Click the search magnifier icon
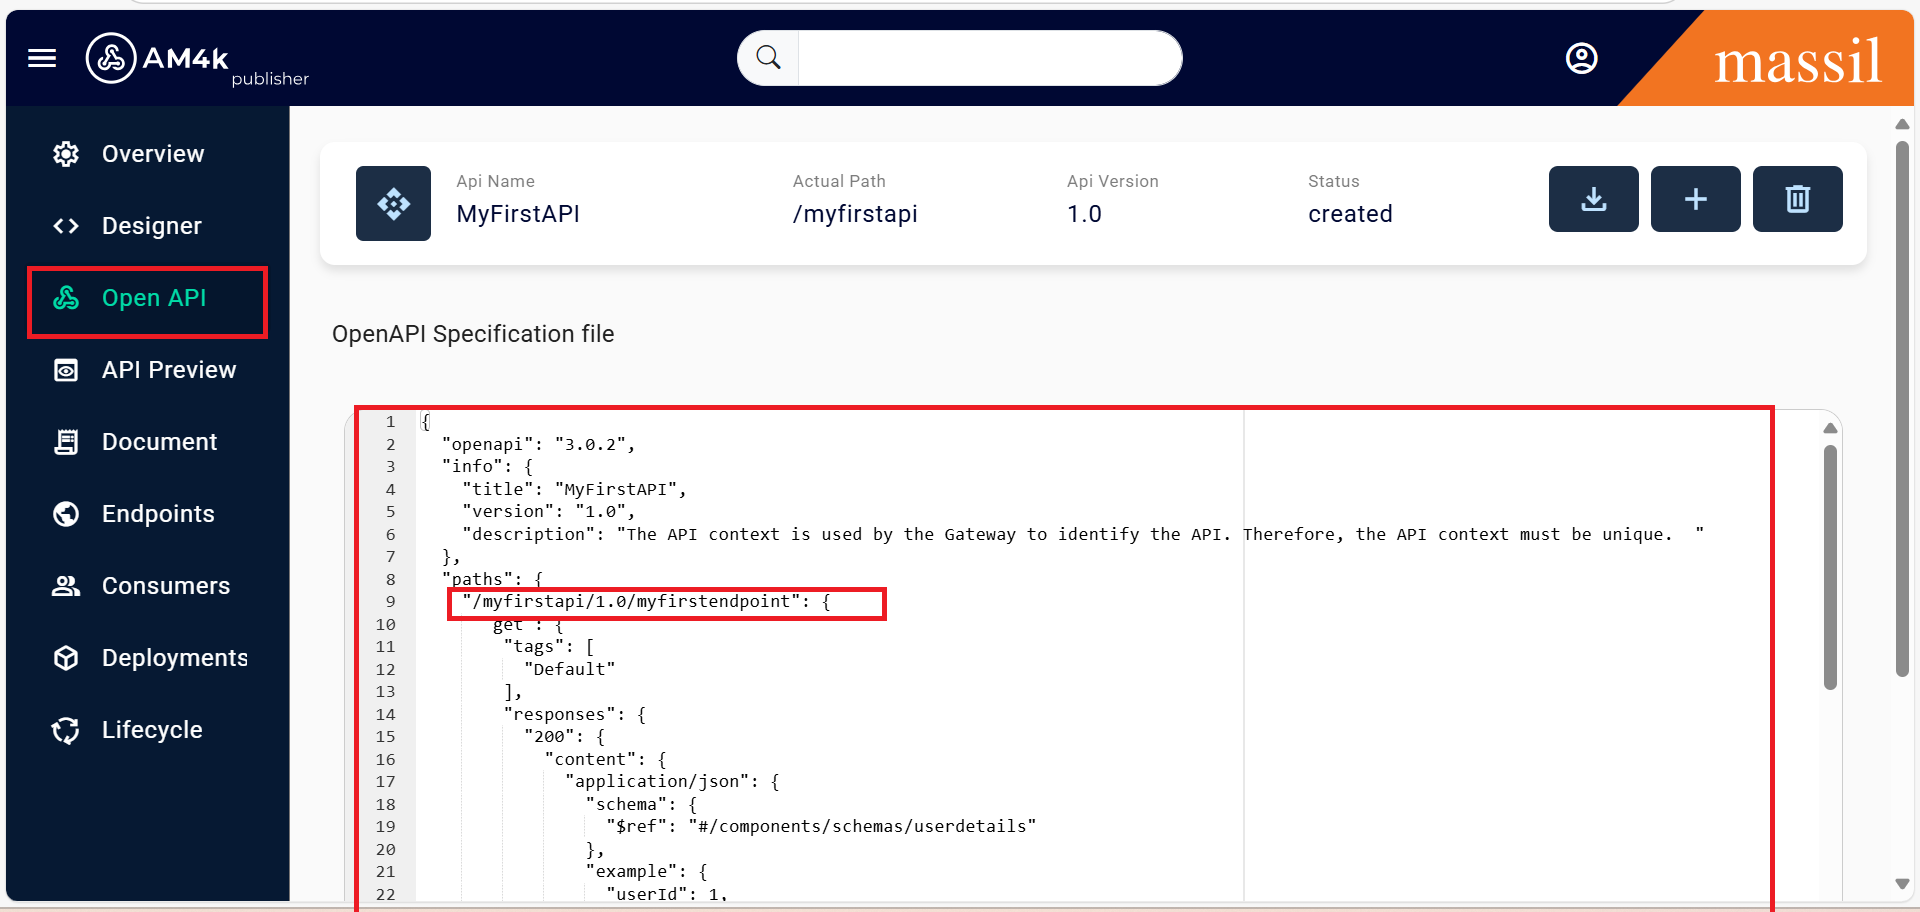Viewport: 1920px width, 912px height. 768,58
